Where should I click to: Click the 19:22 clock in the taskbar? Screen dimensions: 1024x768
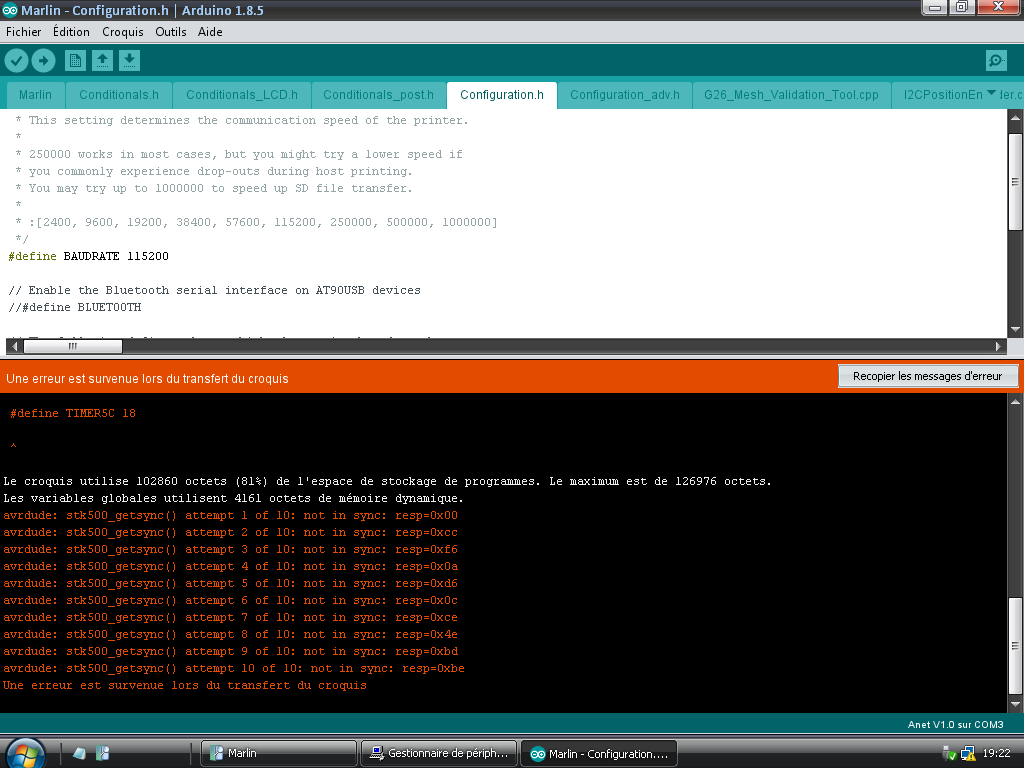[997, 753]
